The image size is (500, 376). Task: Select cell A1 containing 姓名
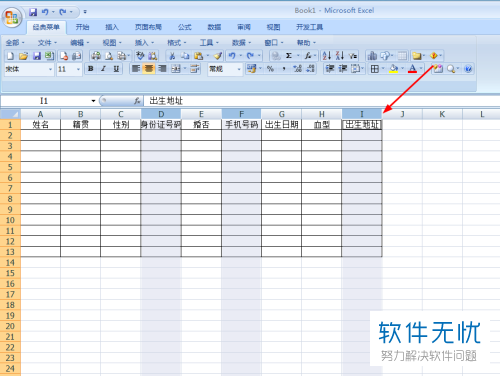coord(40,124)
